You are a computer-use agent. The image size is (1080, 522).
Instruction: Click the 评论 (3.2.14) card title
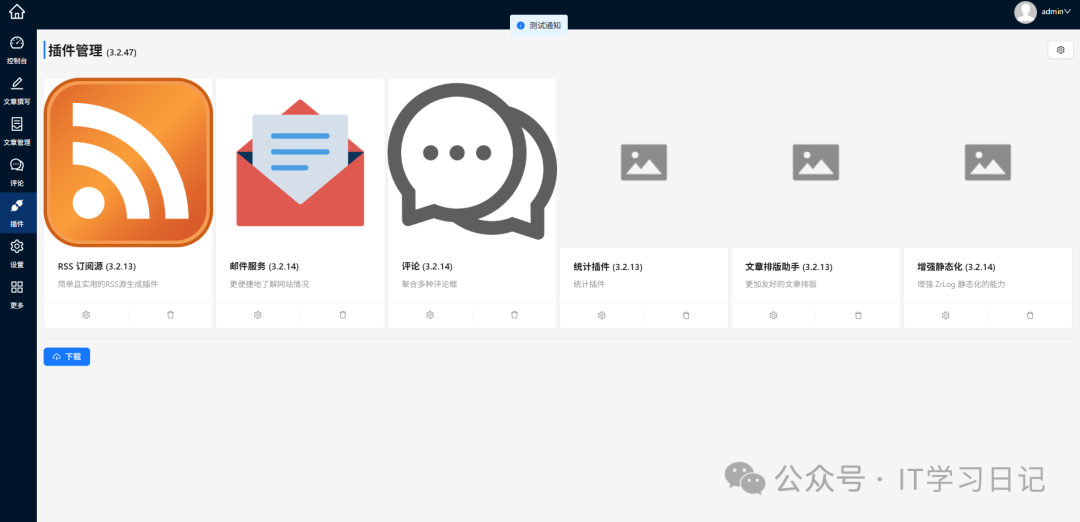[427, 267]
